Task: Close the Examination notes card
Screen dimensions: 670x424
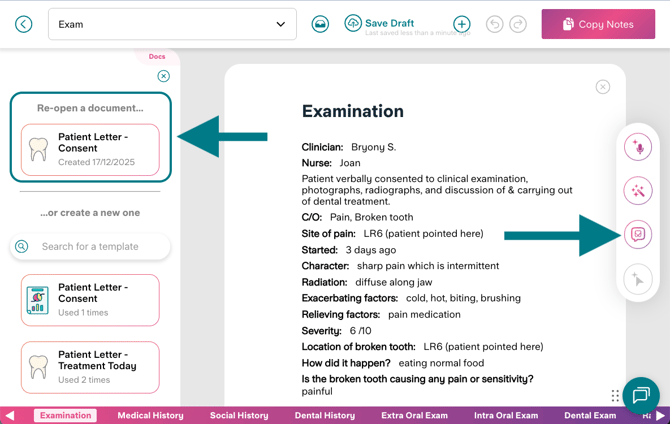Action: [x=603, y=87]
